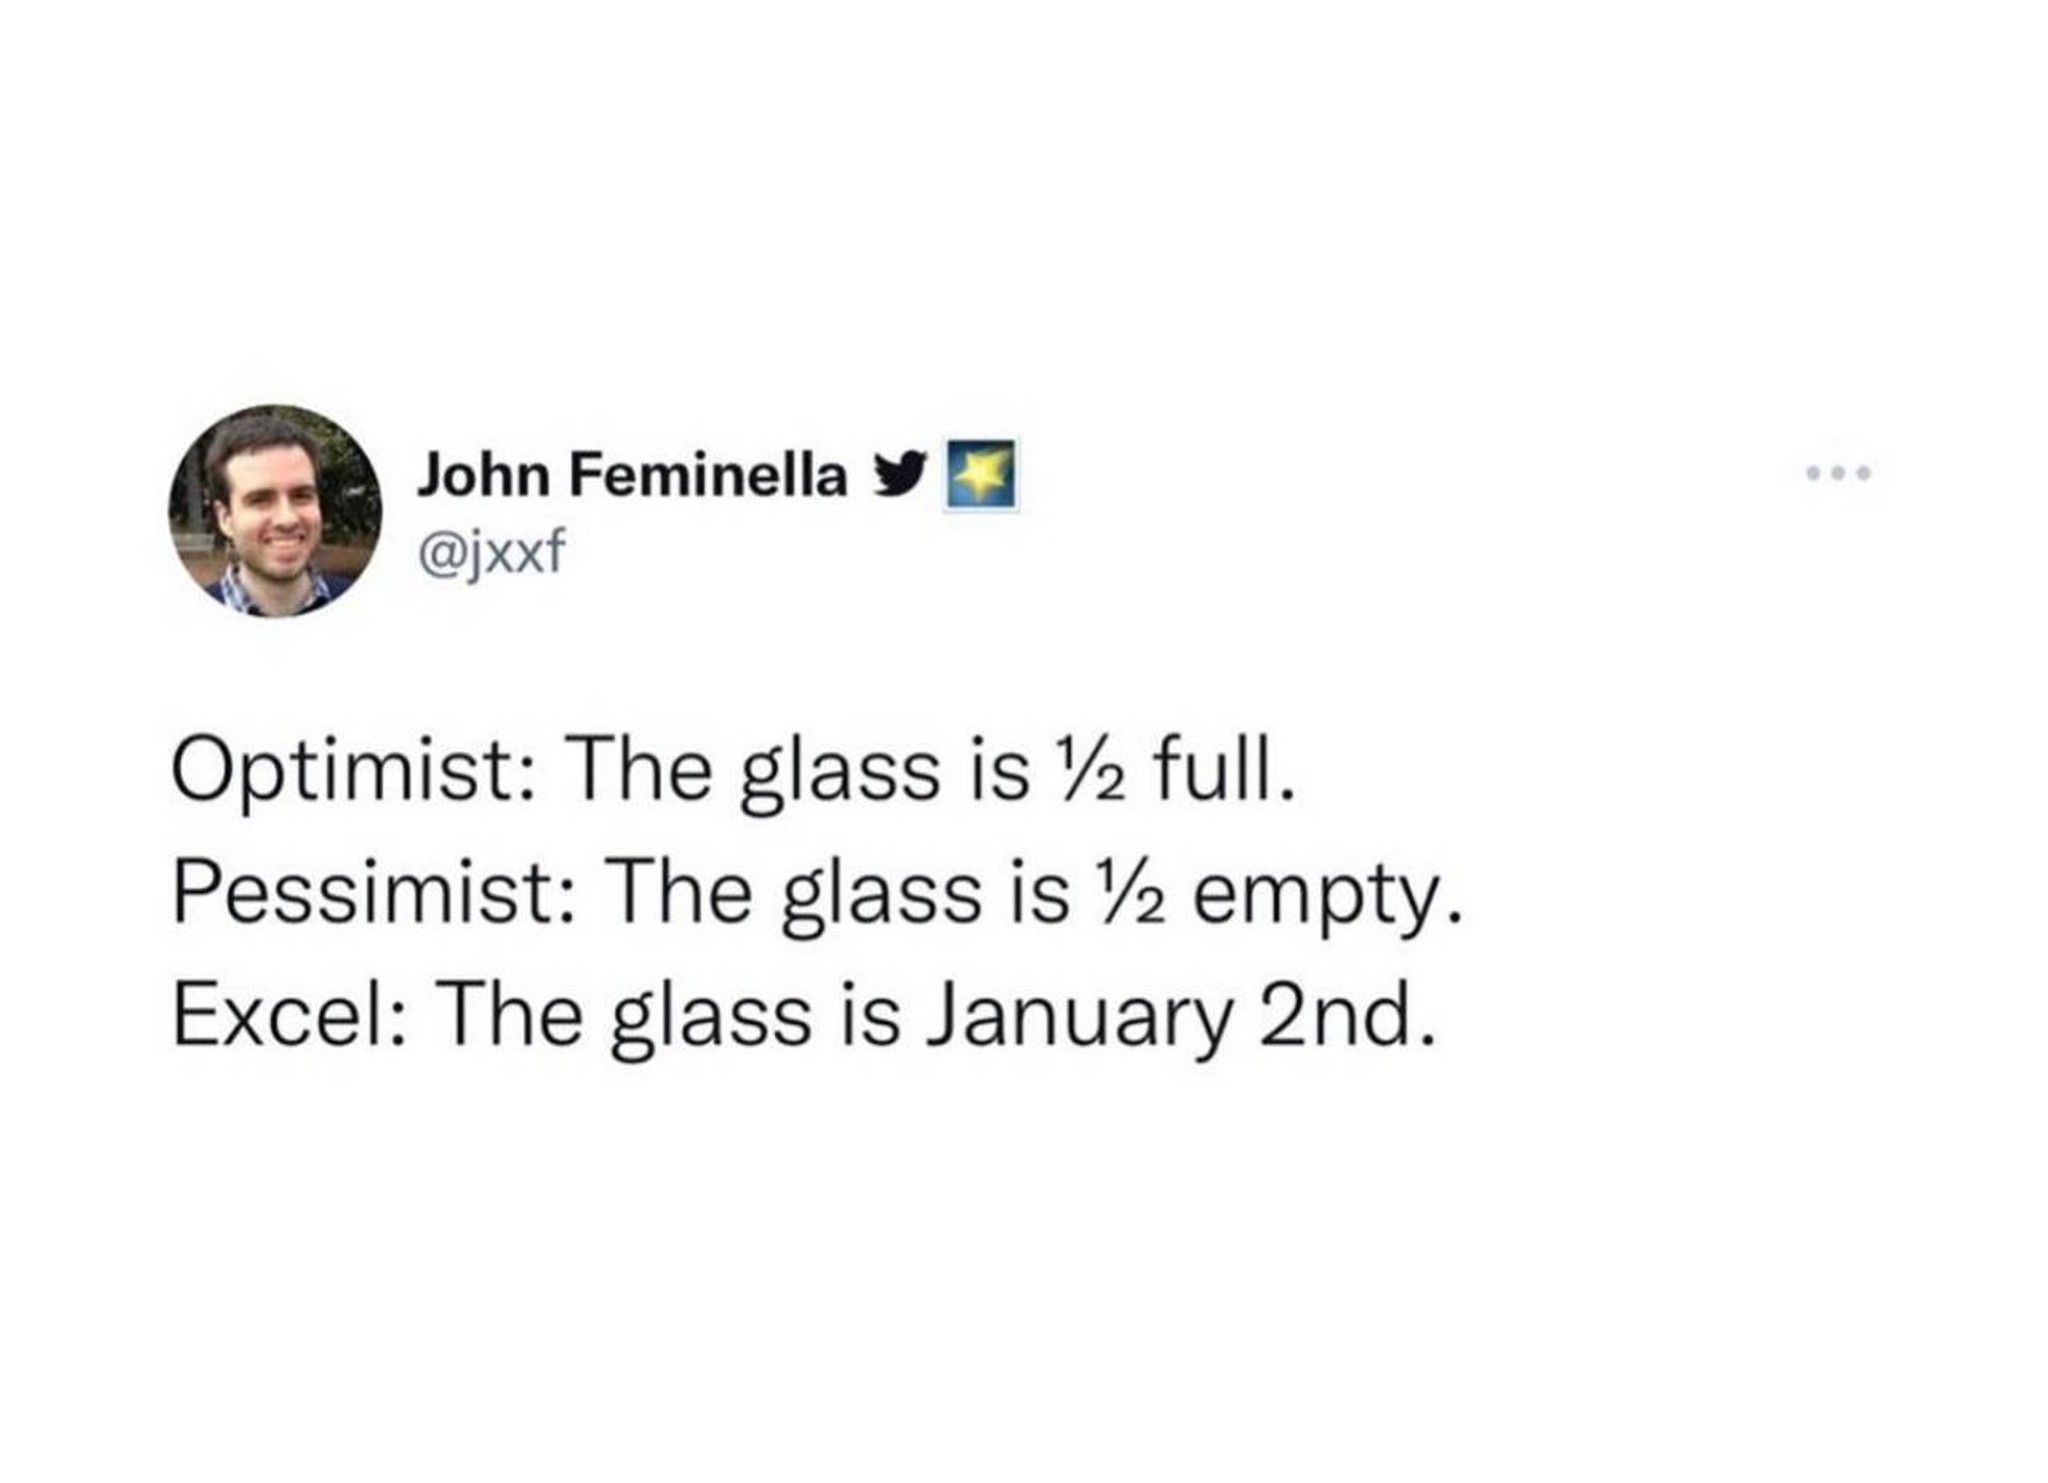This screenshot has width=2048, height=1483.
Task: Click the Twitter bird icon beside the name
Action: [x=898, y=476]
